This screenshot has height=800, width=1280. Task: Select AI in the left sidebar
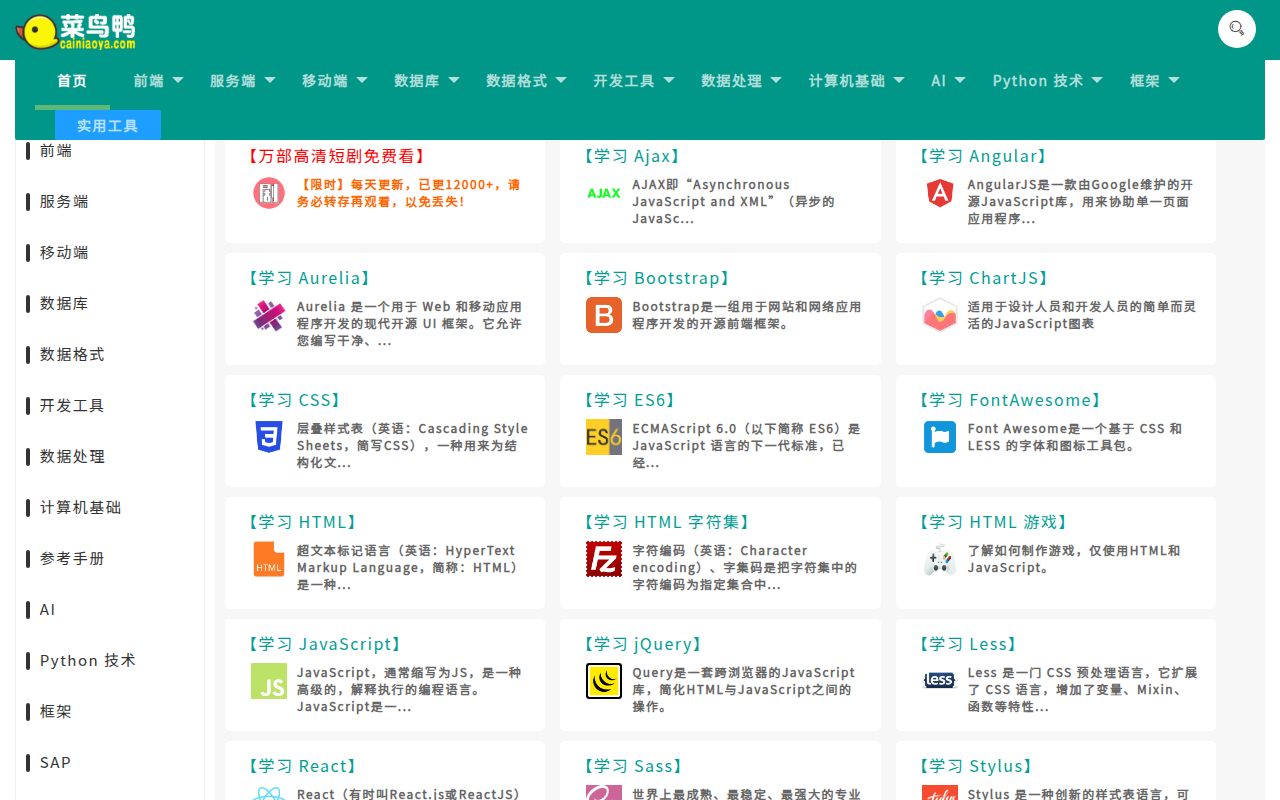coord(48,610)
